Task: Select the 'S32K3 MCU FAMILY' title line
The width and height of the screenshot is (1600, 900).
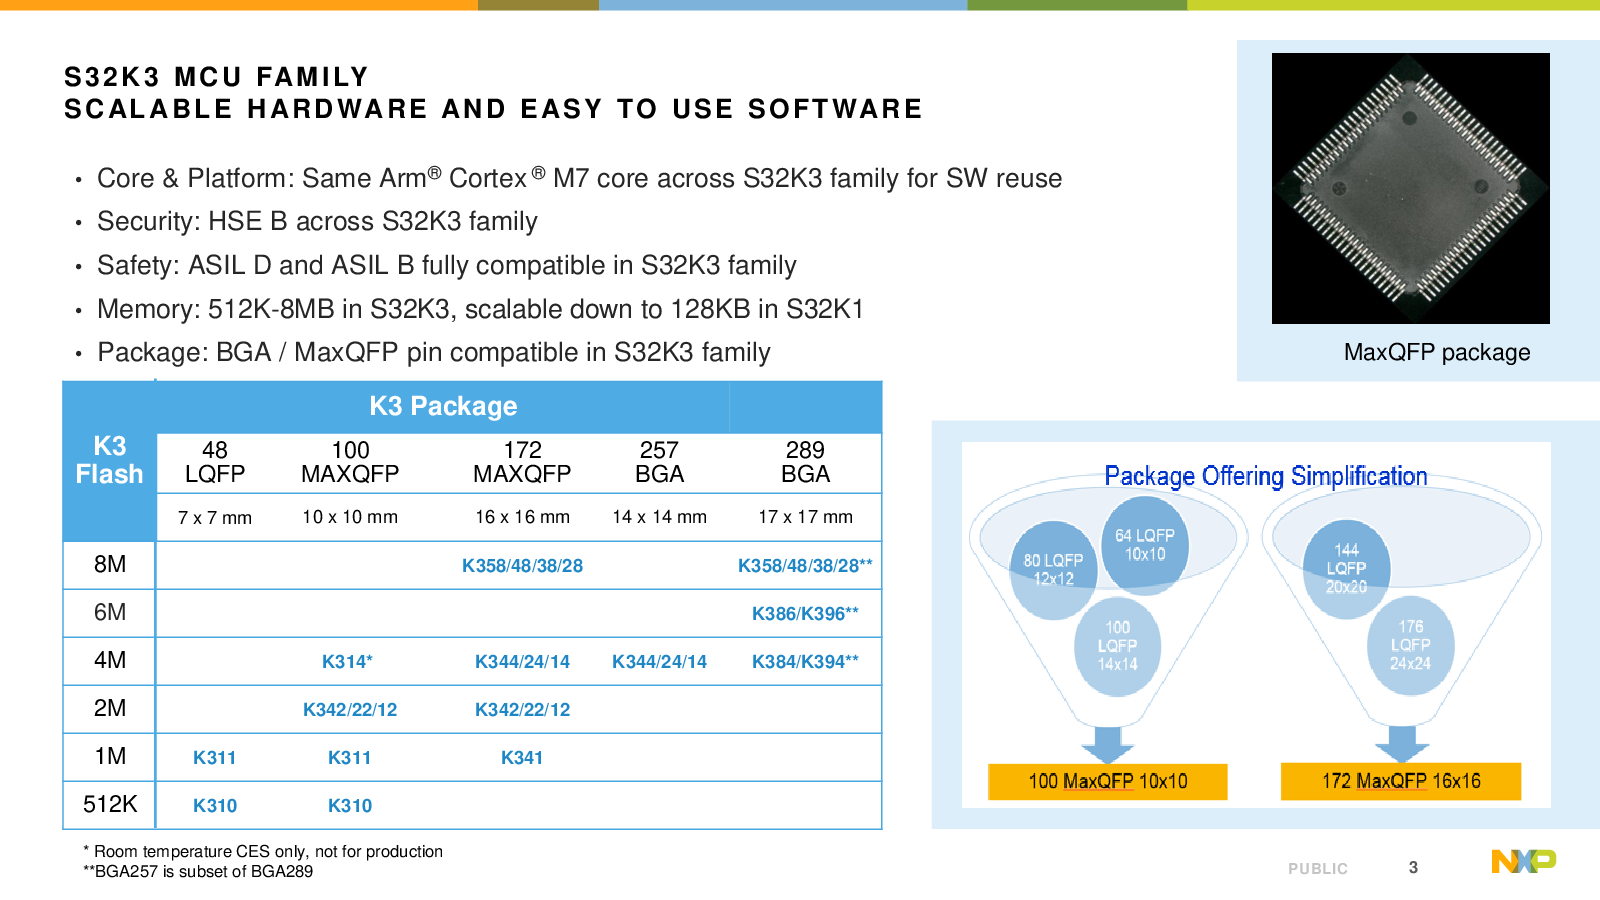Action: [217, 77]
